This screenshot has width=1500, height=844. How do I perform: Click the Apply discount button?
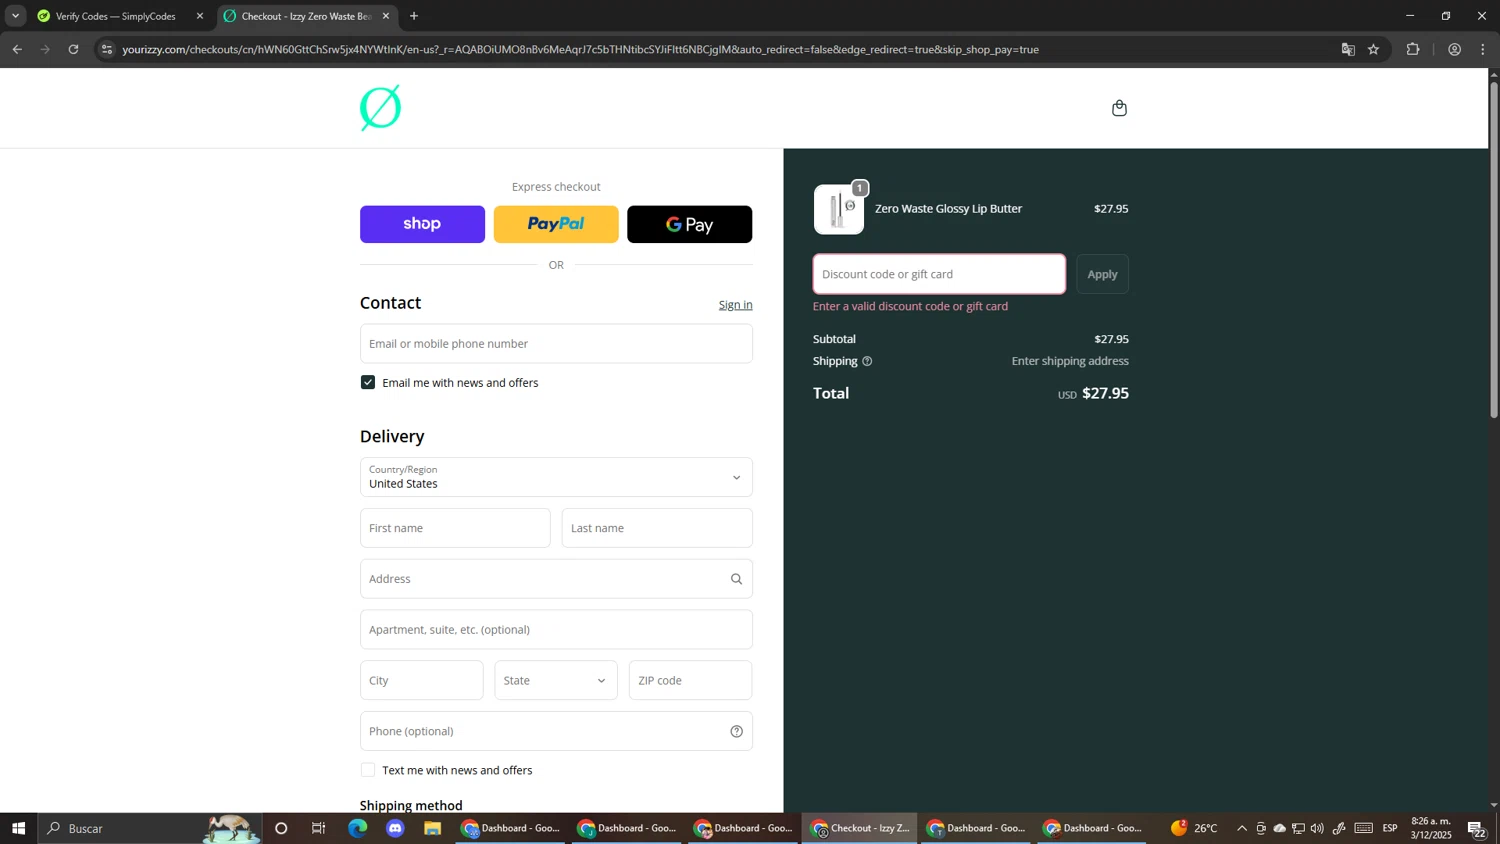click(1102, 274)
